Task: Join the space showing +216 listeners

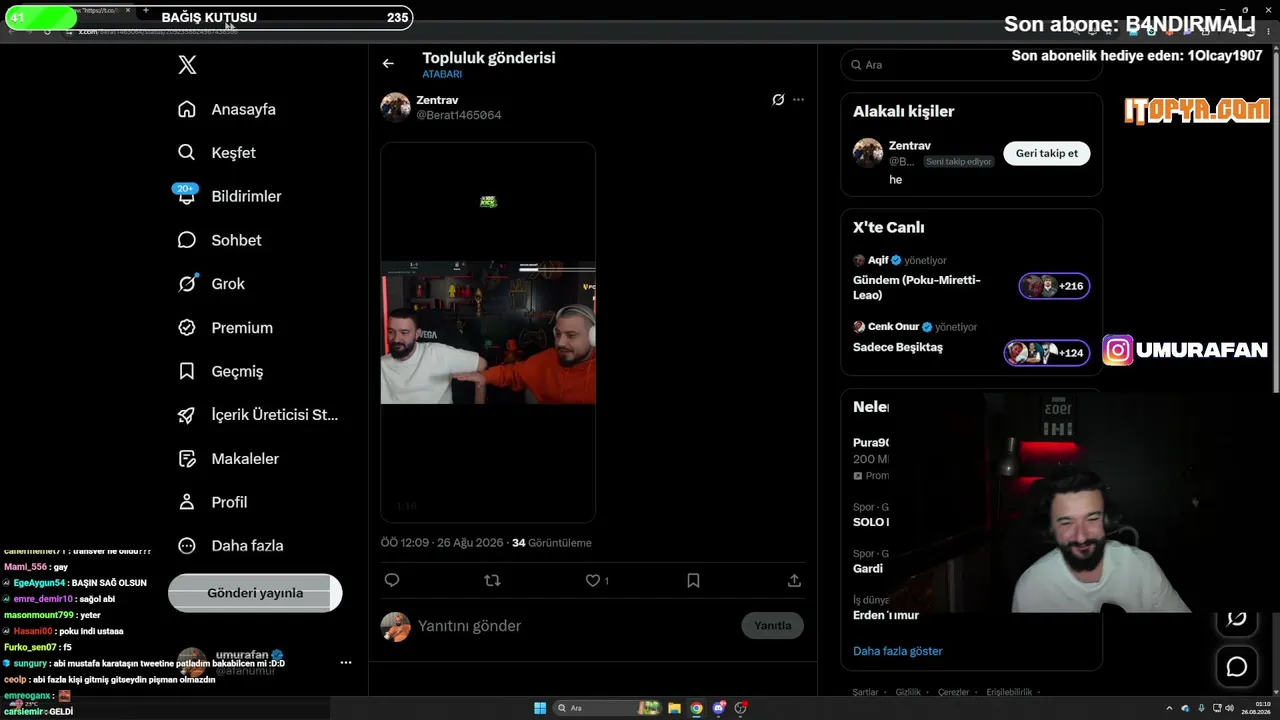Action: tap(1054, 286)
